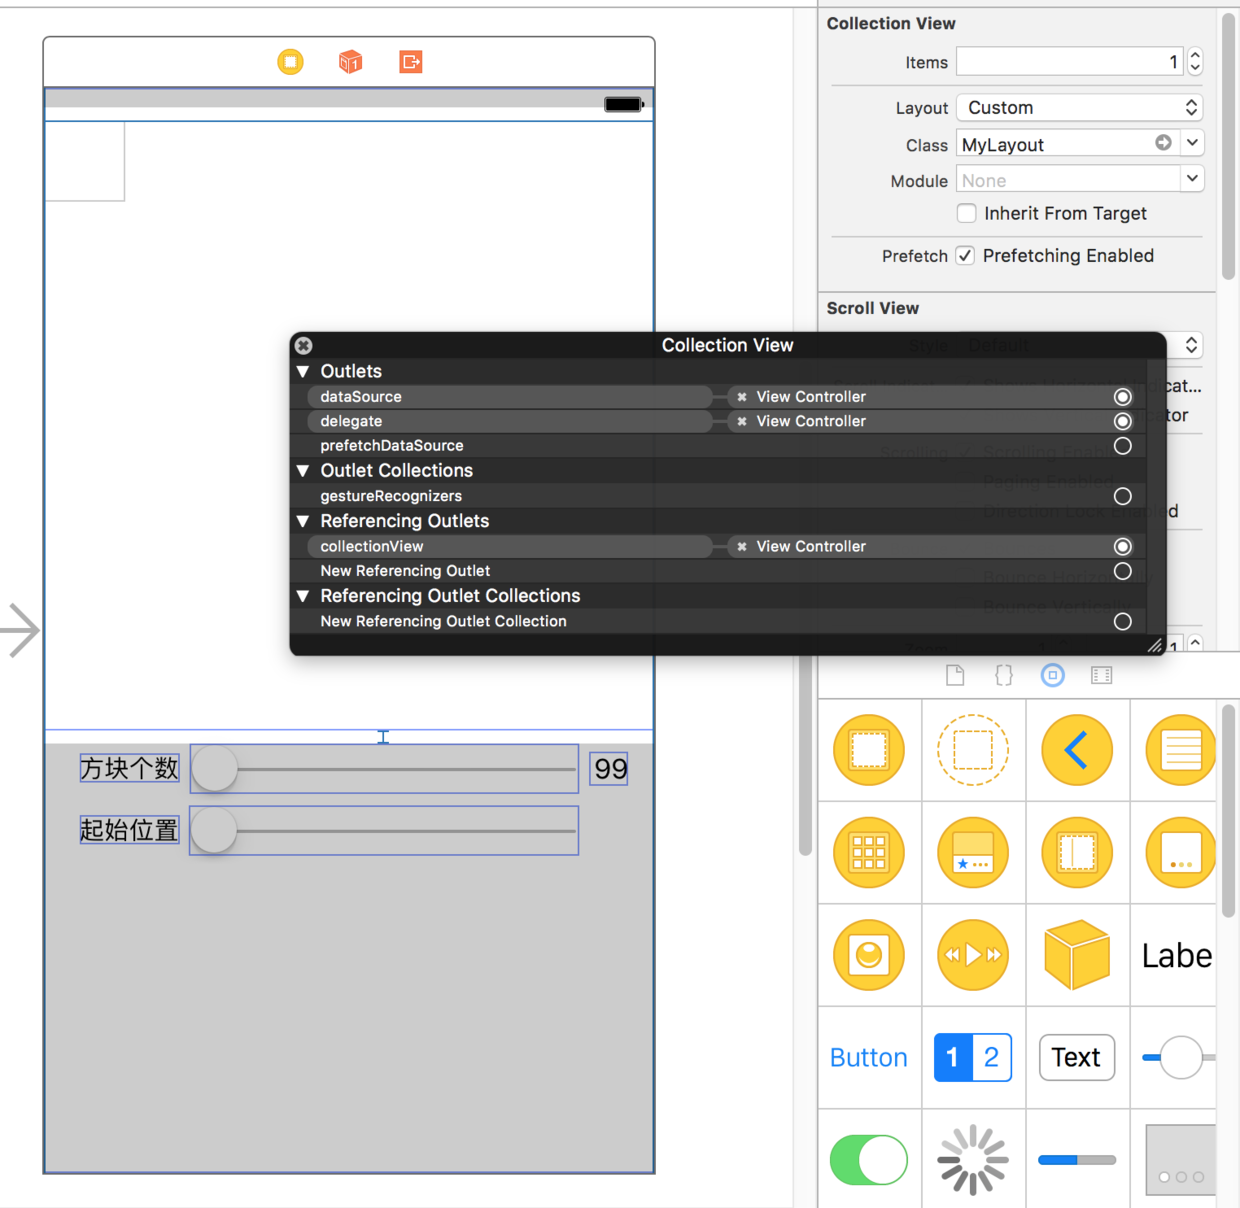Select the 99 value label
Screen dimensions: 1240x1208
click(x=609, y=768)
